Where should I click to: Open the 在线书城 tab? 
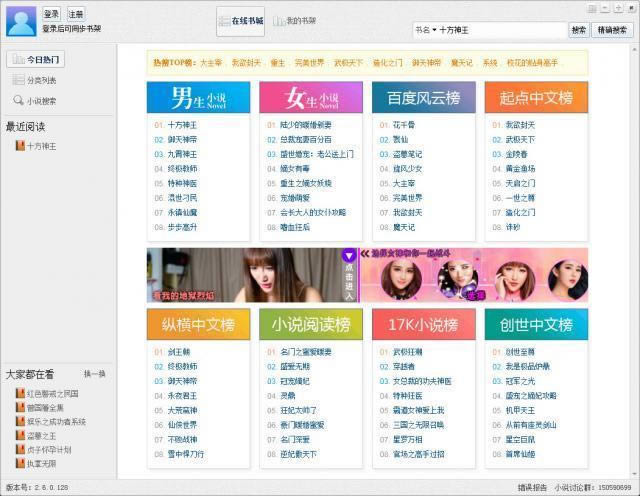click(240, 21)
